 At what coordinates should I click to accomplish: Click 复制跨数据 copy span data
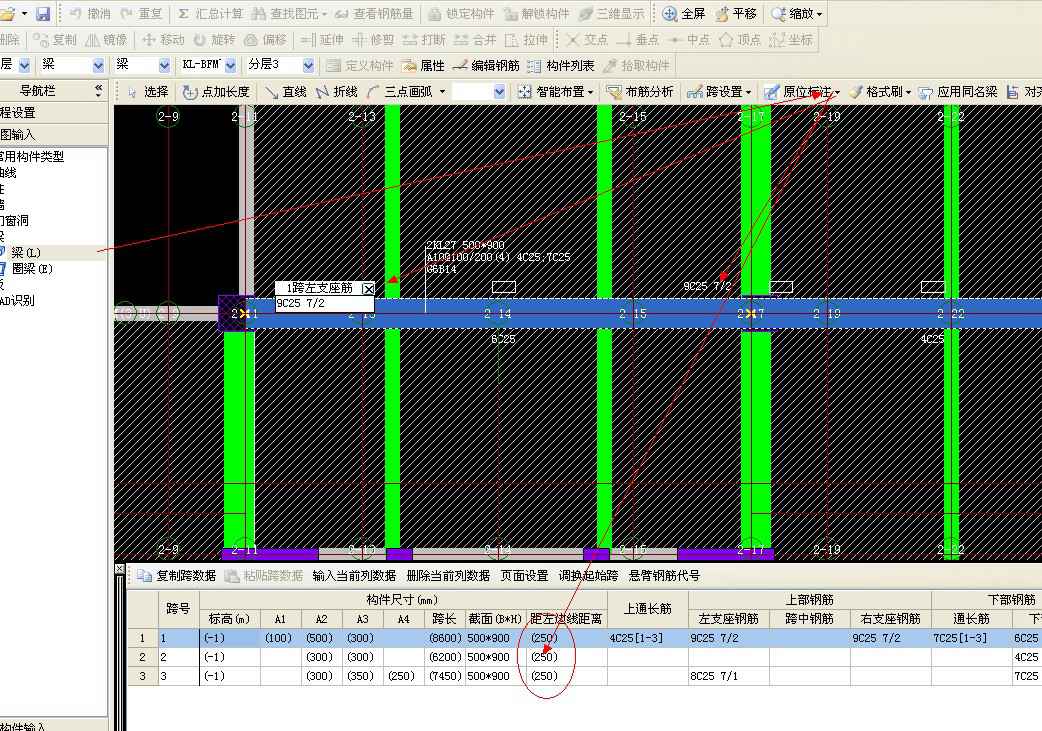click(x=177, y=575)
